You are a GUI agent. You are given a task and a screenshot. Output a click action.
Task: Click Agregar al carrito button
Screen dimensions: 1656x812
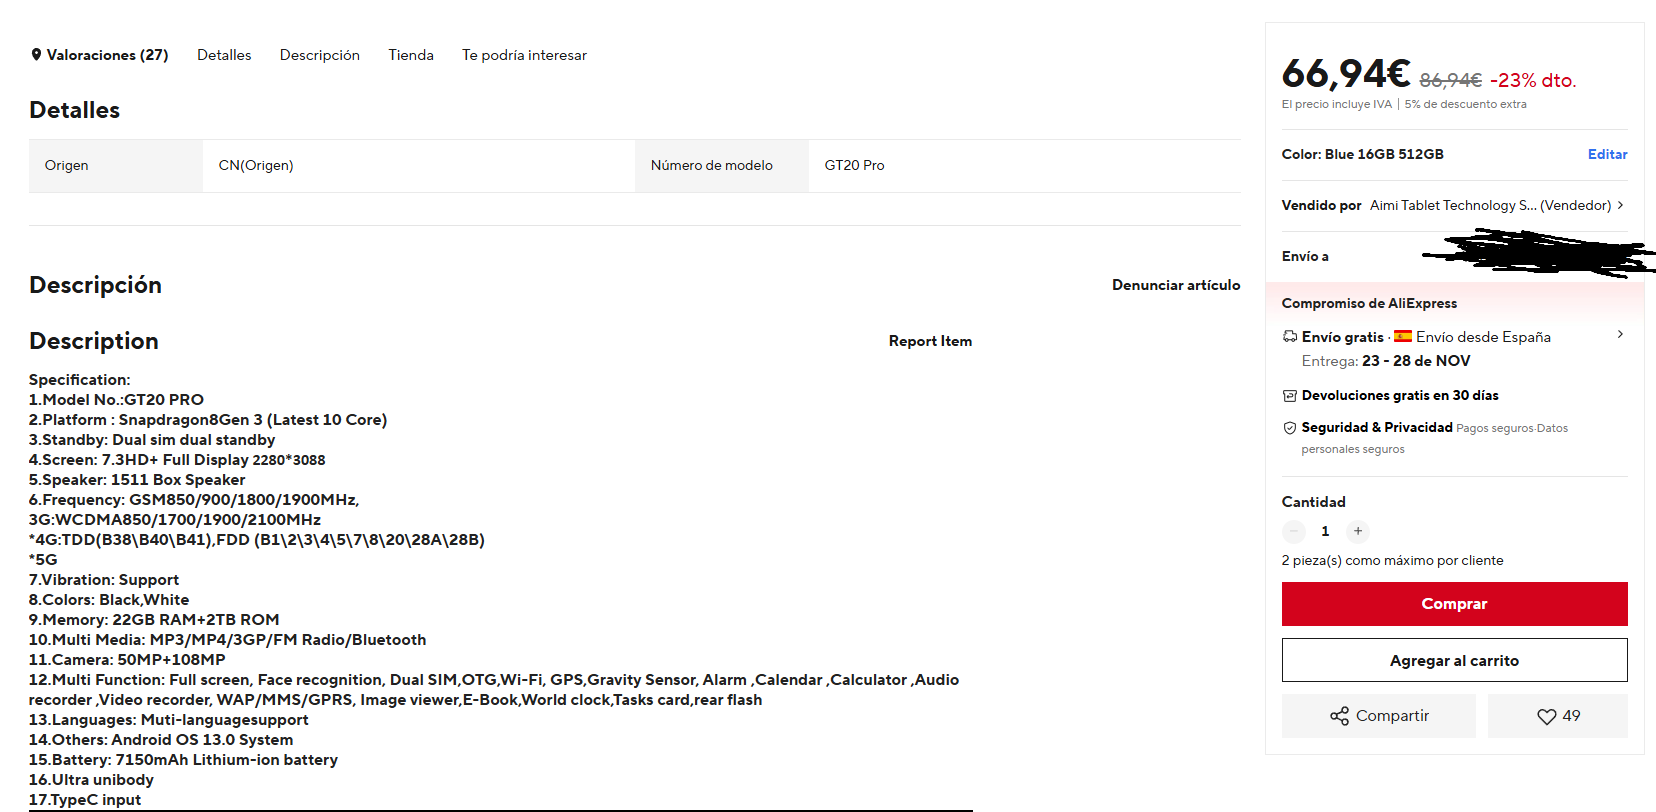[1454, 660]
